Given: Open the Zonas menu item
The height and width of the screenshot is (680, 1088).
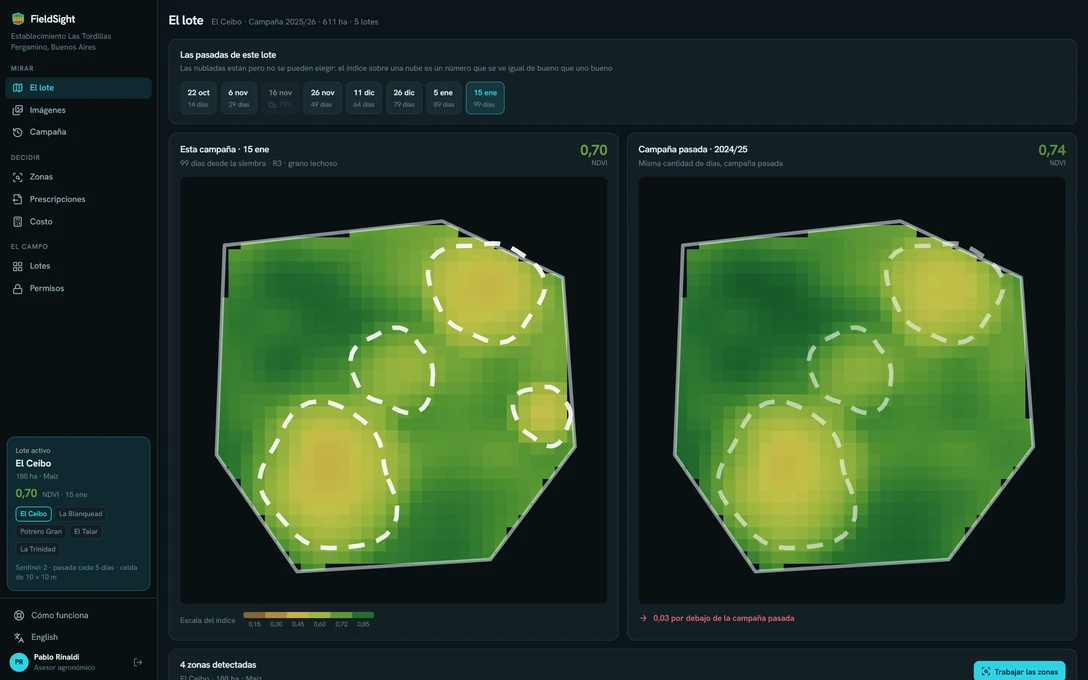Looking at the screenshot, I should tap(78, 177).
